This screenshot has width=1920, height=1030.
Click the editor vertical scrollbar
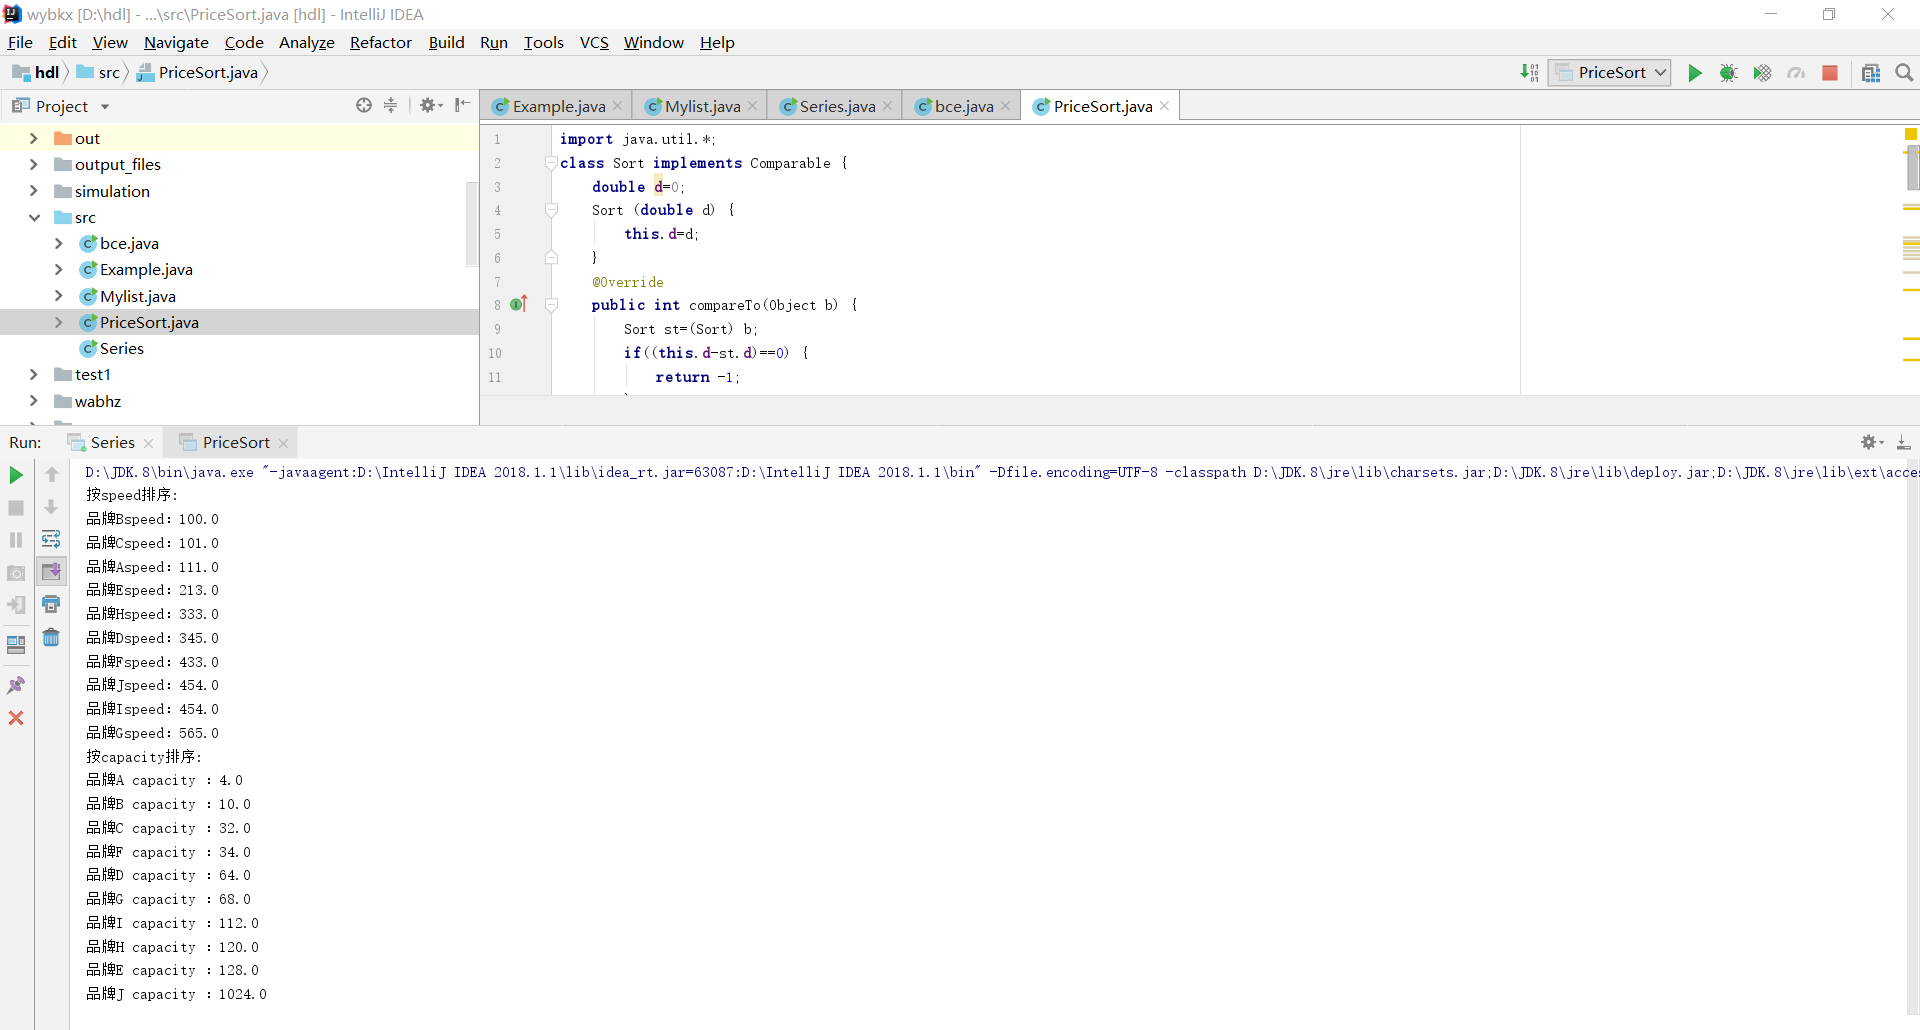pyautogui.click(x=1912, y=168)
